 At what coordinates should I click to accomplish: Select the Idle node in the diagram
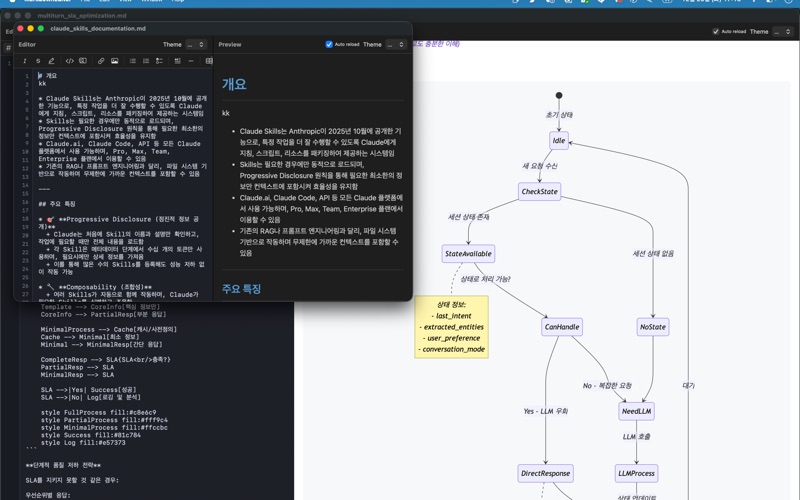559,140
